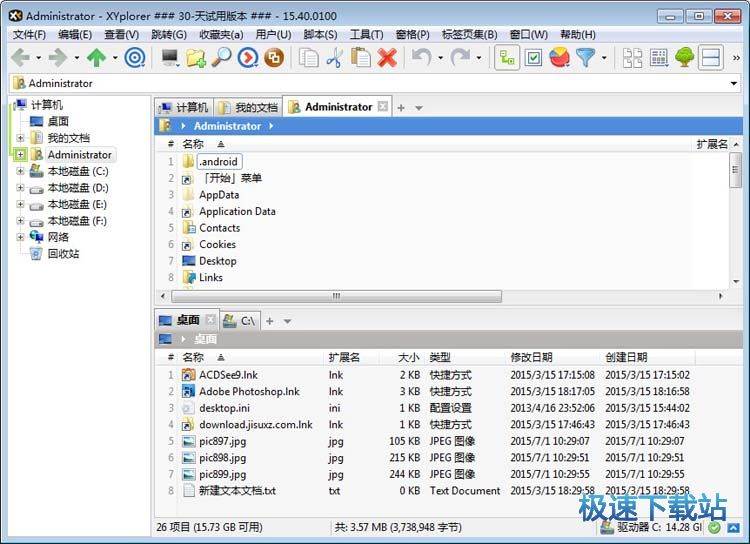The height and width of the screenshot is (544, 750).
Task: Click 大小 column header in lower pane
Action: point(408,357)
